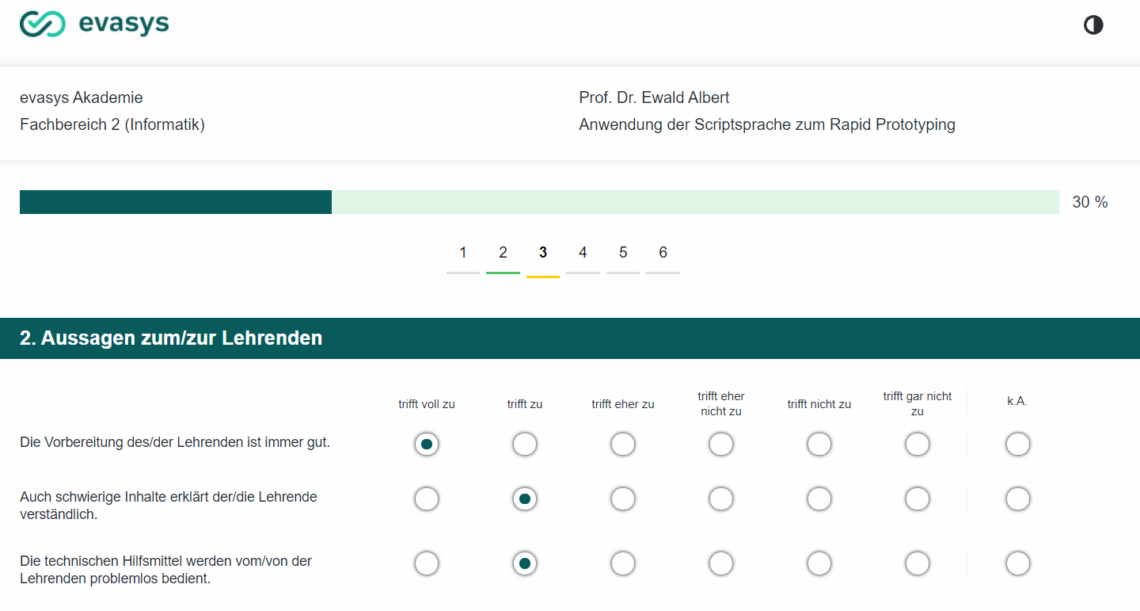The image size is (1140, 611).
Task: Mark 'k.A.' for Vorbereitung statement
Action: (1017, 444)
